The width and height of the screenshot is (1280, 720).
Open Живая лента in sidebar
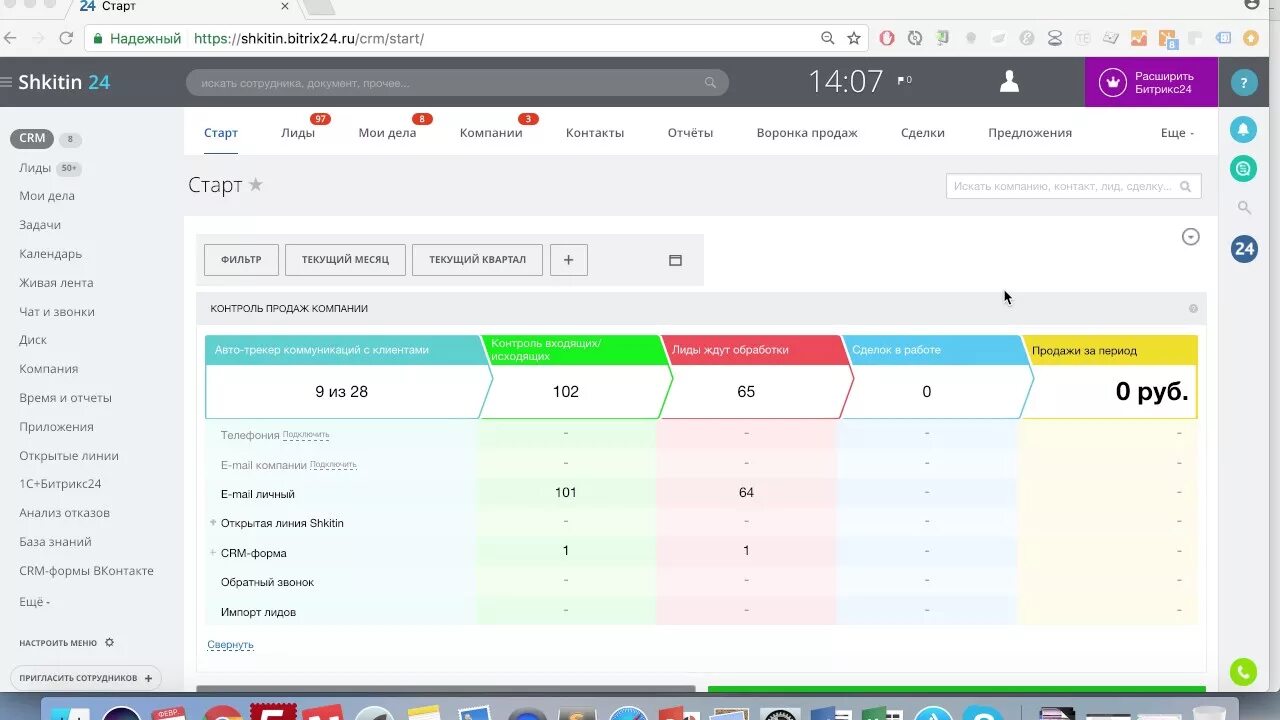[56, 283]
